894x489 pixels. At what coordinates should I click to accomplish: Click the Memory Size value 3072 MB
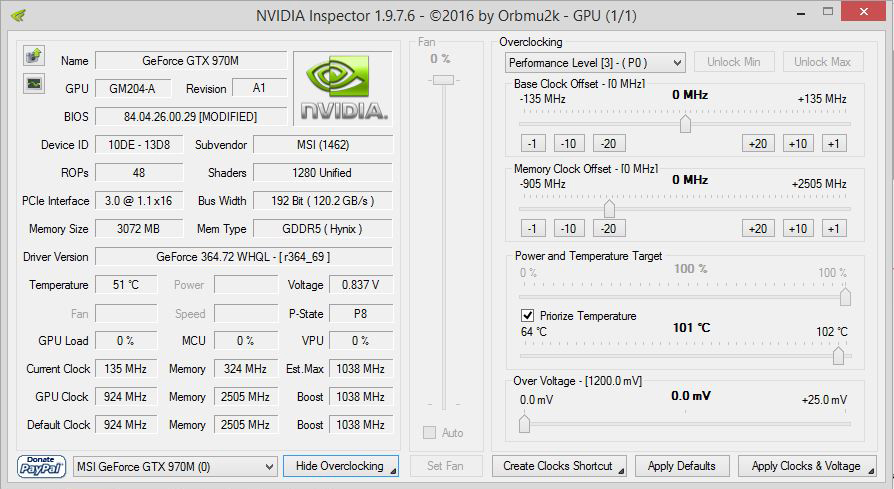point(139,229)
